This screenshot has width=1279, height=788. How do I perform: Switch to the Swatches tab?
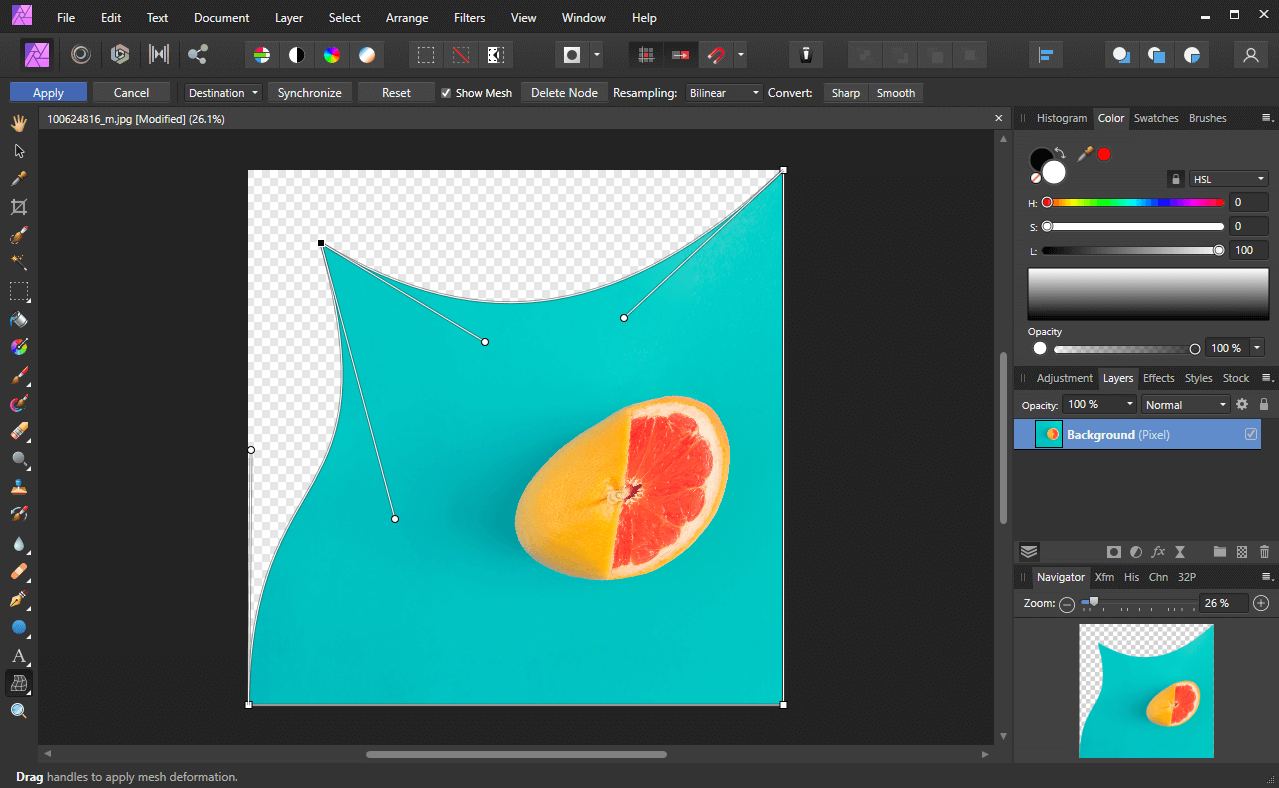coord(1155,118)
